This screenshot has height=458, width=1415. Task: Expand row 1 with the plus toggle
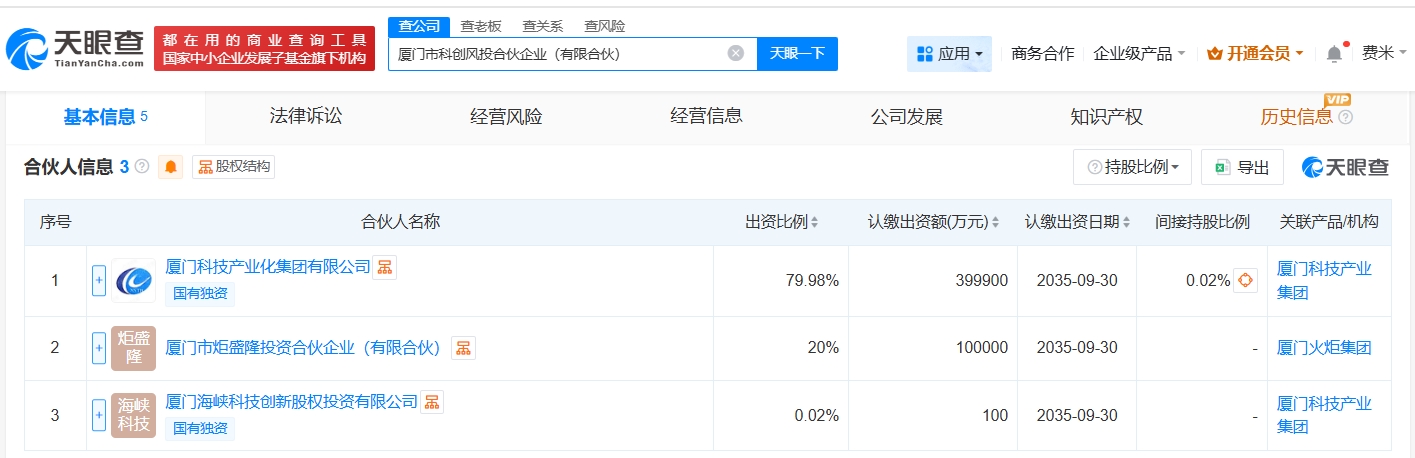[x=99, y=281]
